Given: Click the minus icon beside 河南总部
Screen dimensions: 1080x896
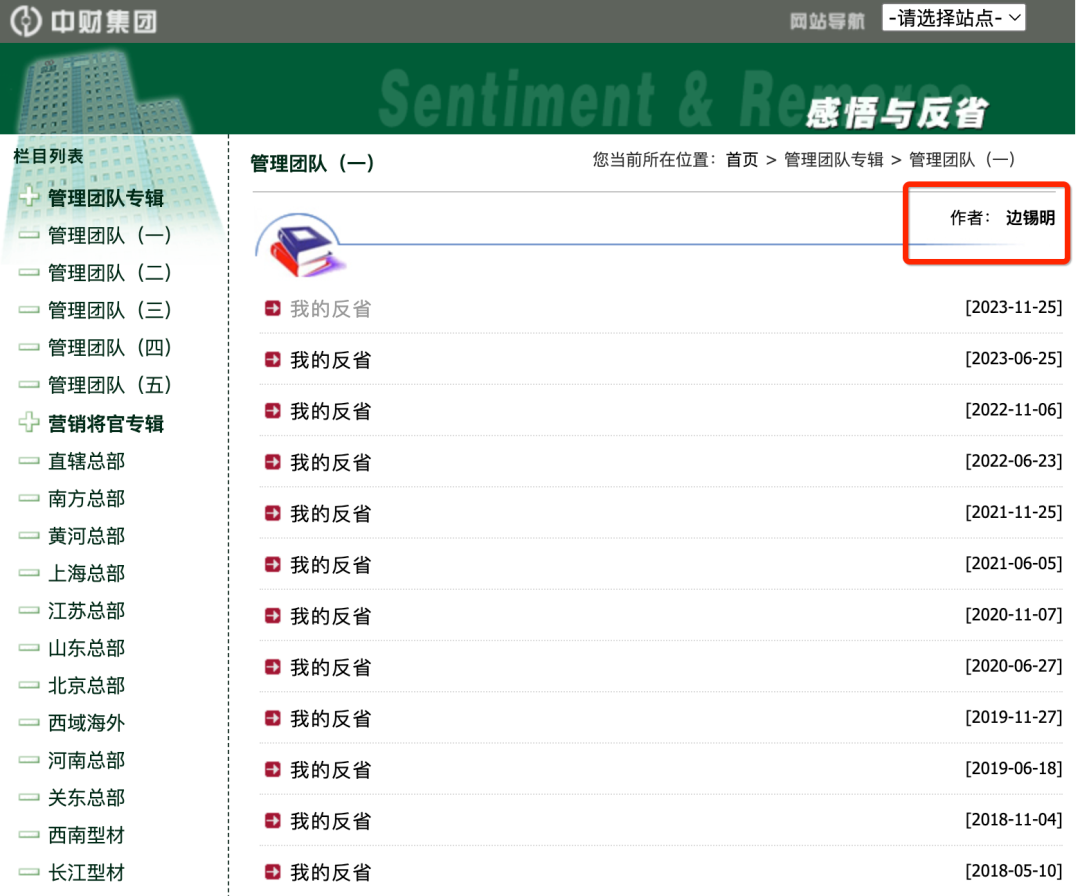Looking at the screenshot, I should (x=29, y=760).
